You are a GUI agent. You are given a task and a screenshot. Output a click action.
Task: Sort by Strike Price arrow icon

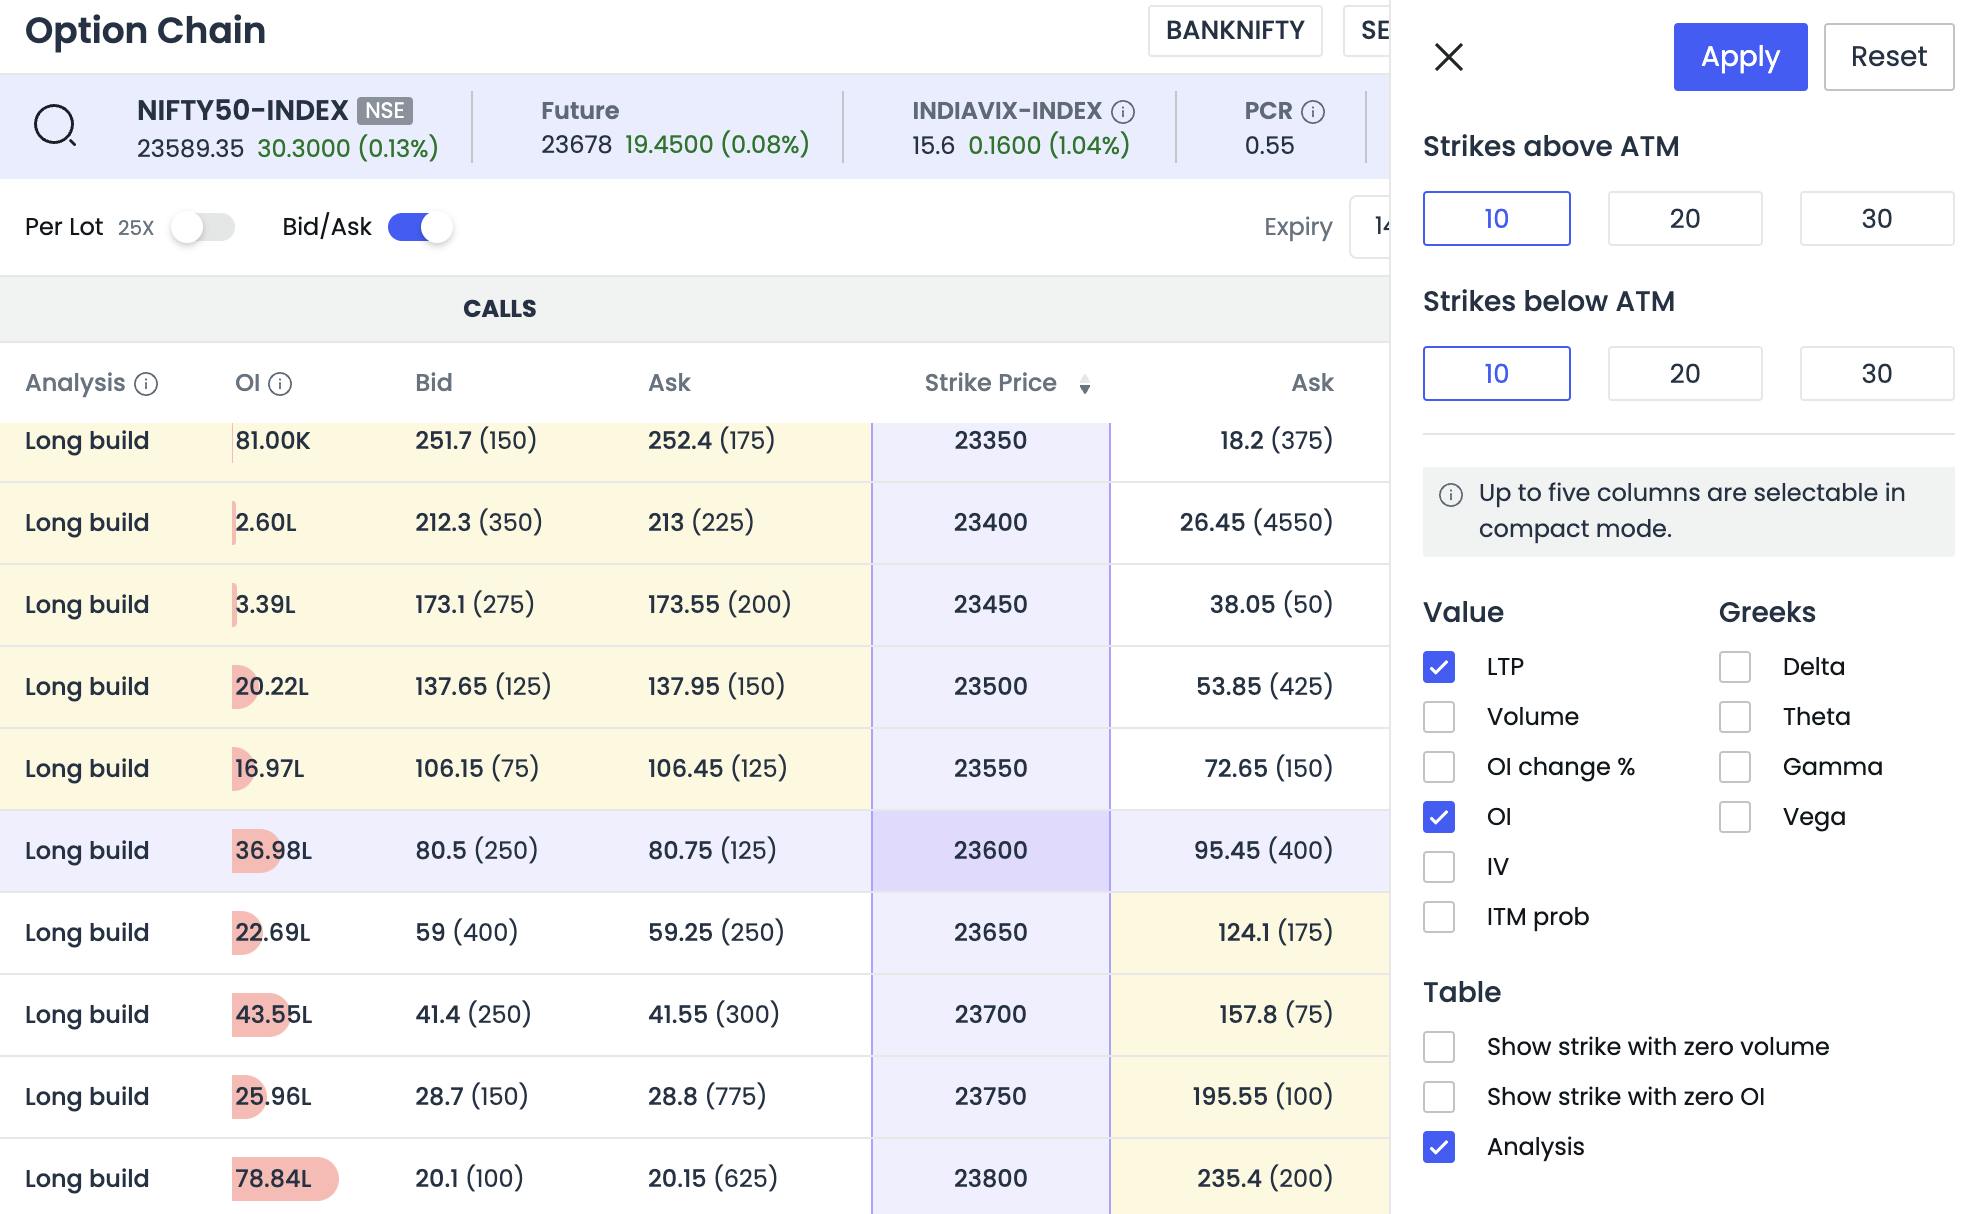coord(1085,385)
